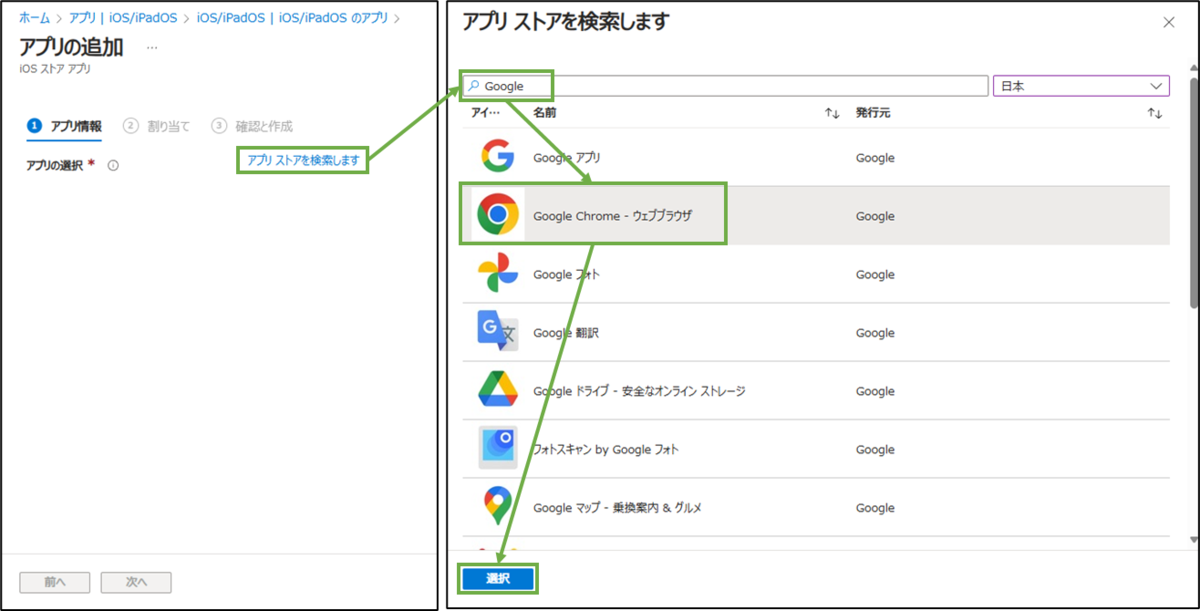Click the フォトスキャン app icon
This screenshot has width=1200, height=611.
(497, 448)
